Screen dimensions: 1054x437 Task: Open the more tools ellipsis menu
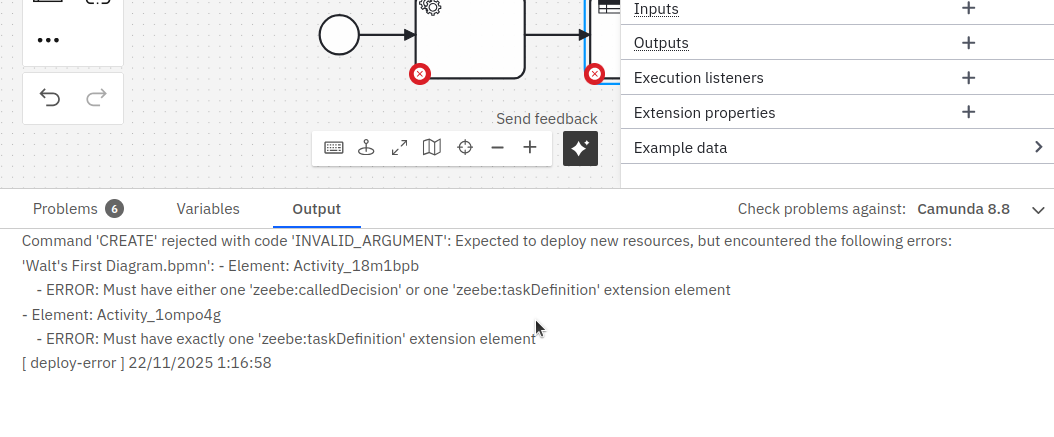tap(48, 40)
